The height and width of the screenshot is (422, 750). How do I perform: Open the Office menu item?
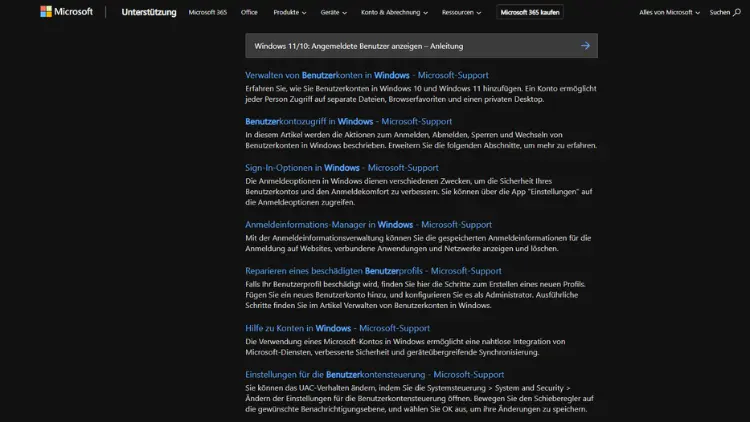pos(249,12)
